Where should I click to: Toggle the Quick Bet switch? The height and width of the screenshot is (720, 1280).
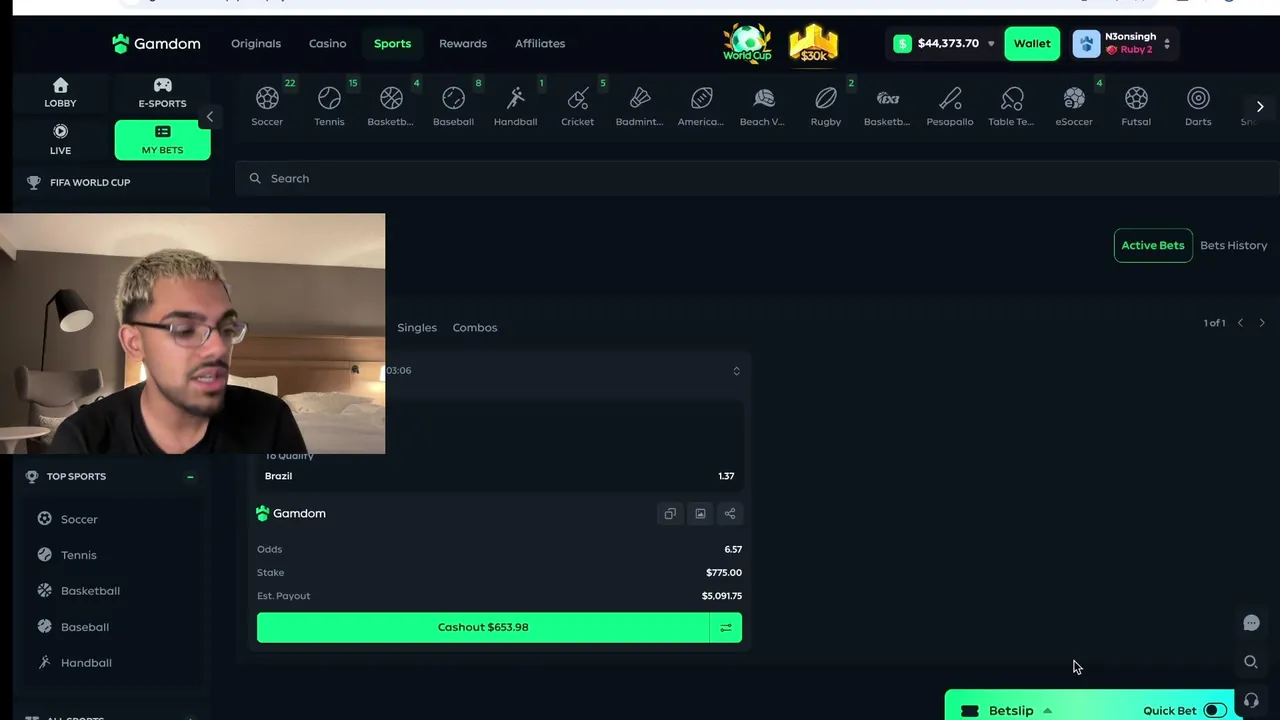[x=1215, y=711]
